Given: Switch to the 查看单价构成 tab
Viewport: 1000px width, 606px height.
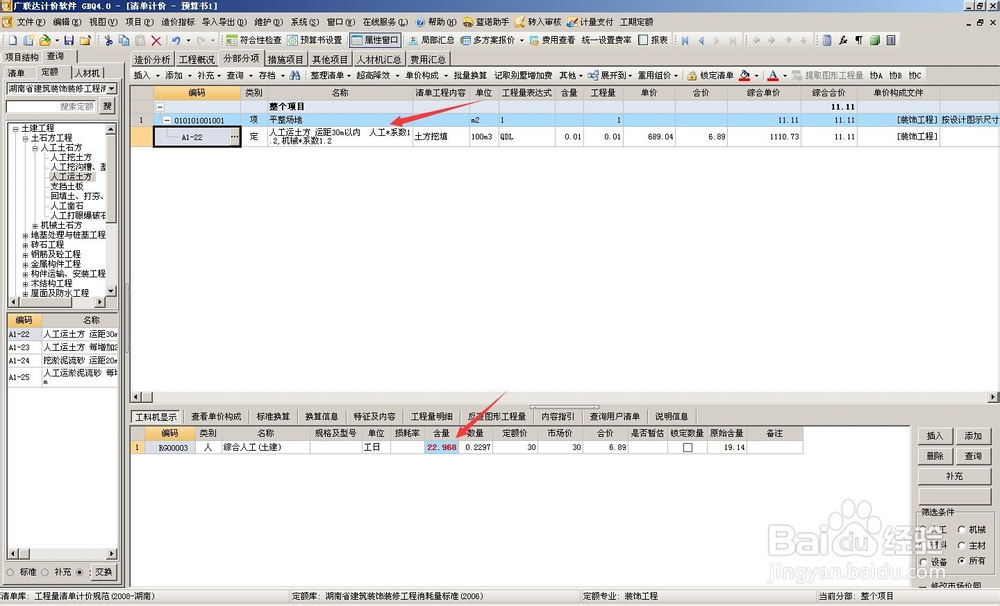Looking at the screenshot, I should click(216, 417).
